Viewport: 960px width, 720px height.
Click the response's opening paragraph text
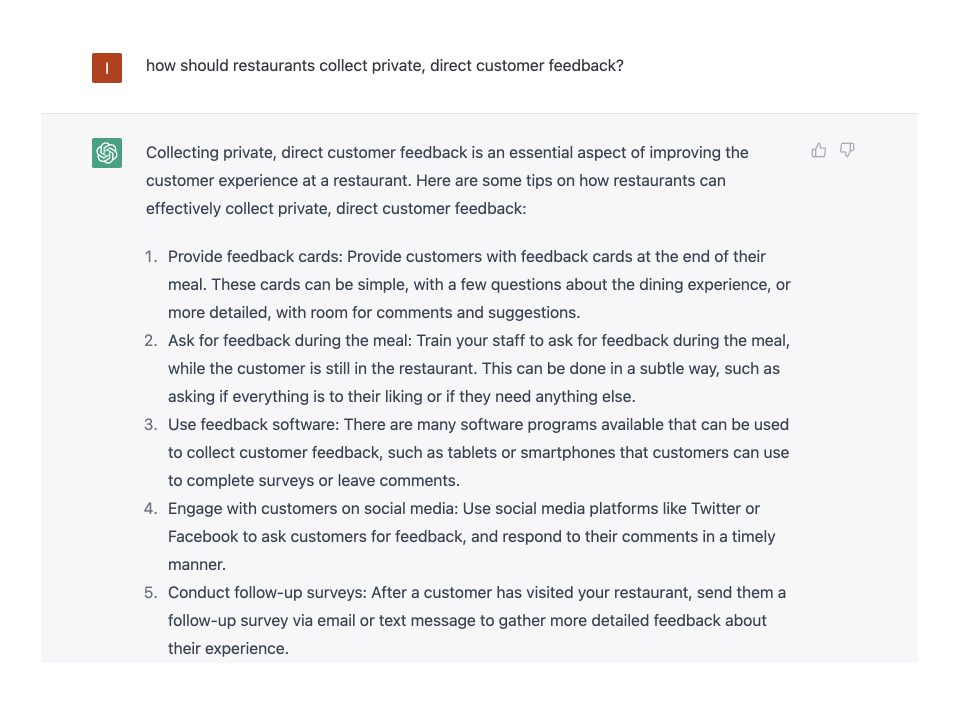tap(447, 181)
